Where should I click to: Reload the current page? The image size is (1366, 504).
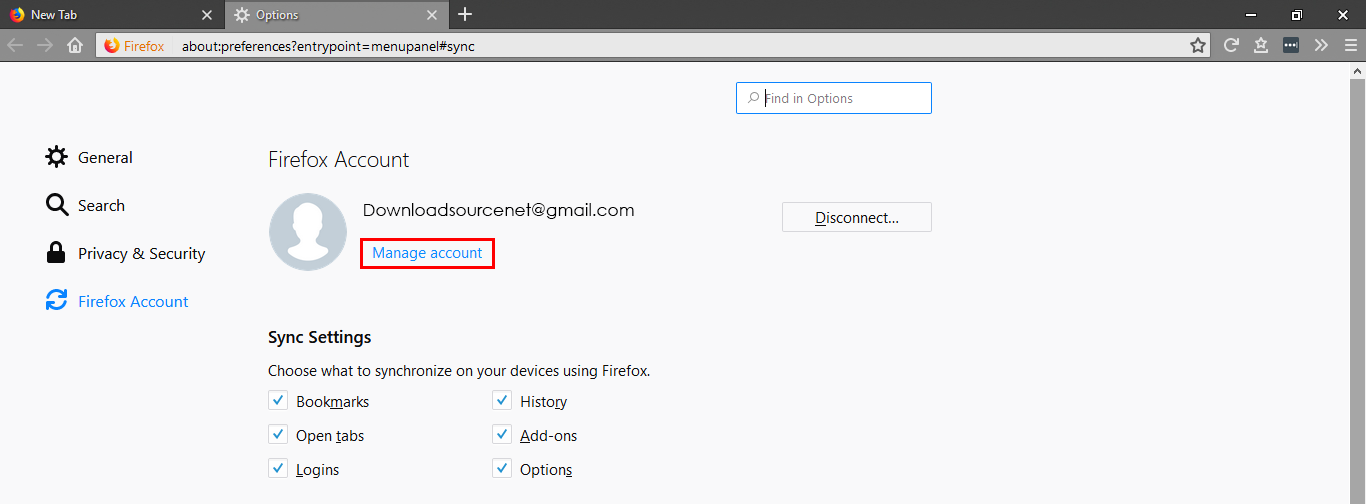click(1232, 46)
